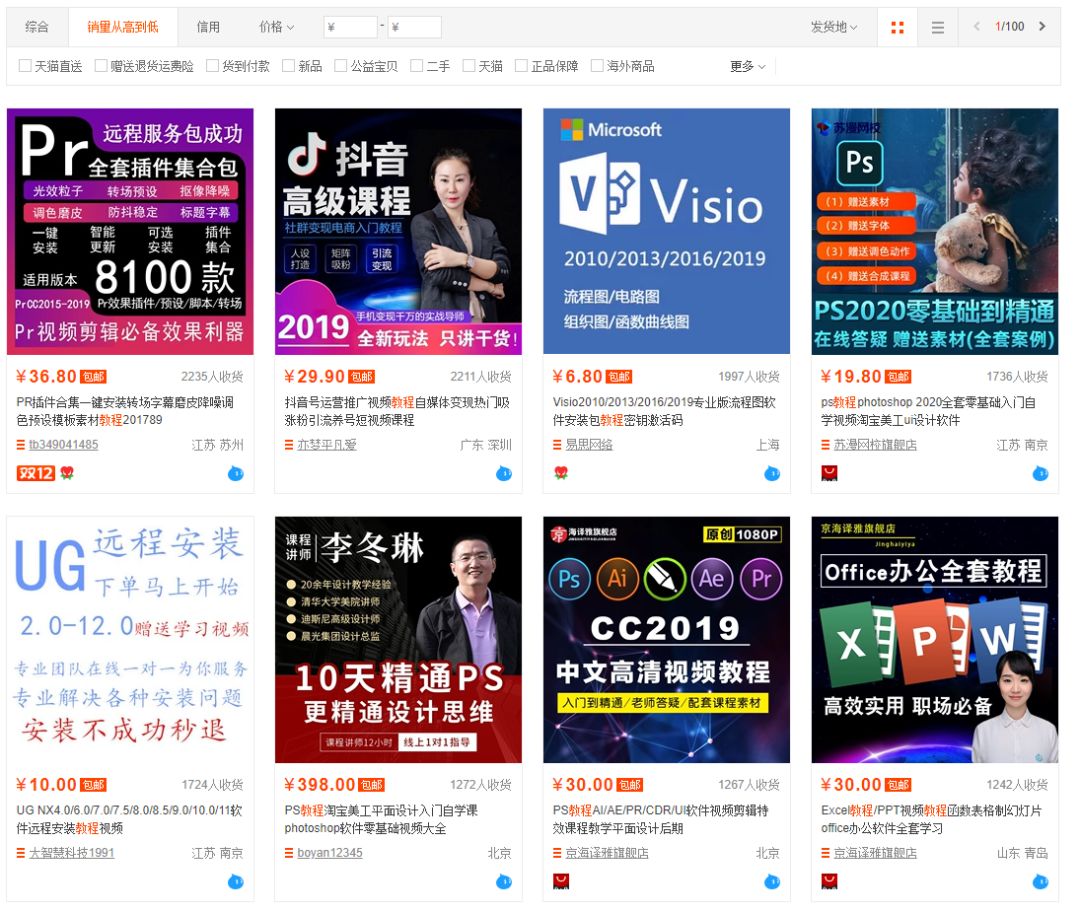The image size is (1080, 913).
Task: Open seller menu icon beside boyan12345
Action: [289, 854]
